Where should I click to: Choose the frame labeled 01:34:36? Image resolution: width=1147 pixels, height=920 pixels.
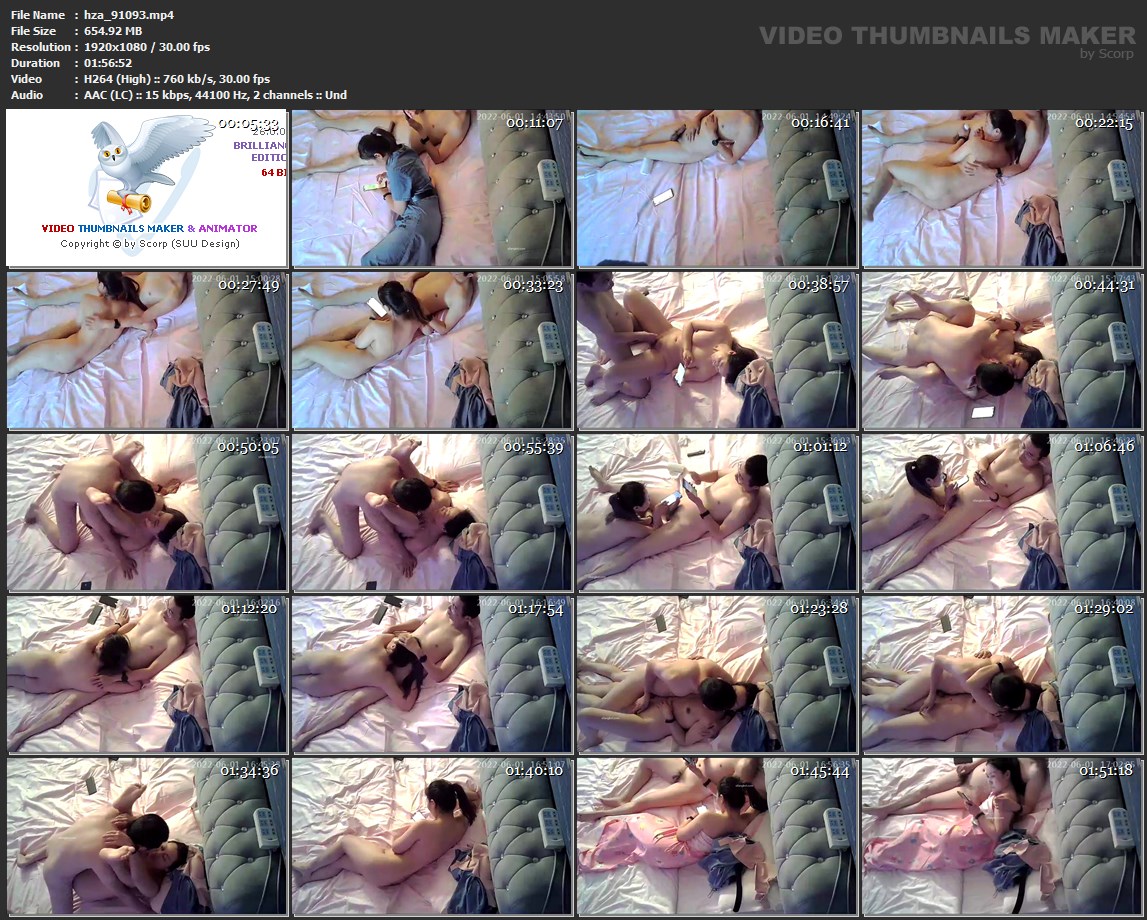[x=147, y=837]
